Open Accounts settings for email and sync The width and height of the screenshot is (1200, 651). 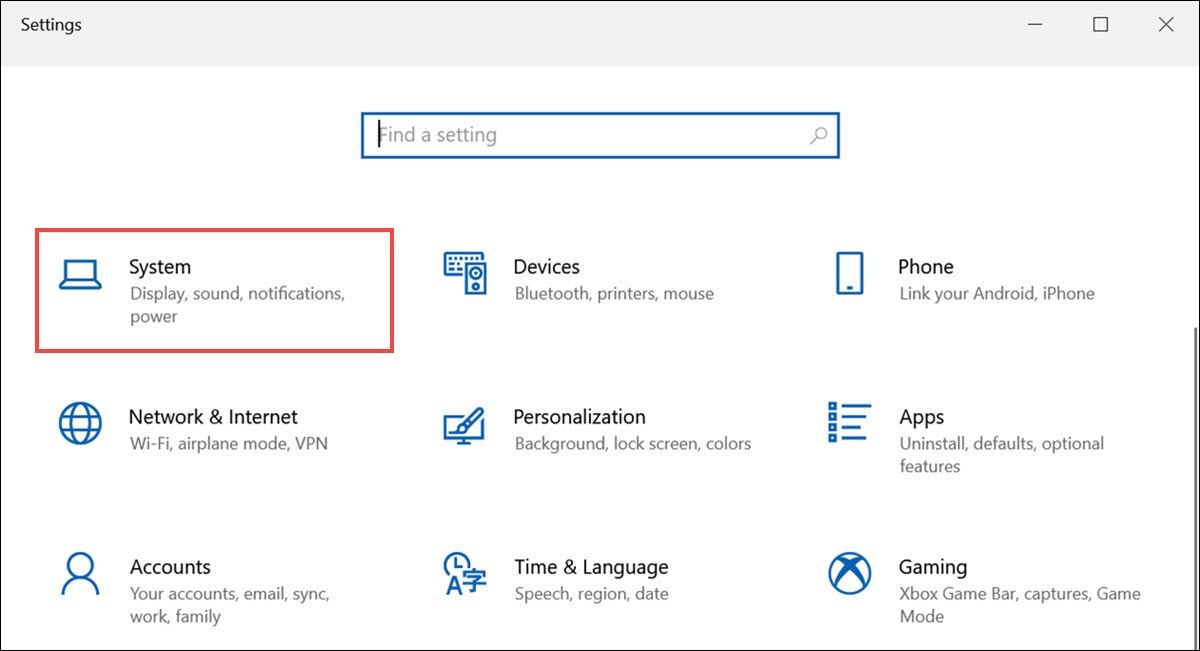(x=190, y=580)
